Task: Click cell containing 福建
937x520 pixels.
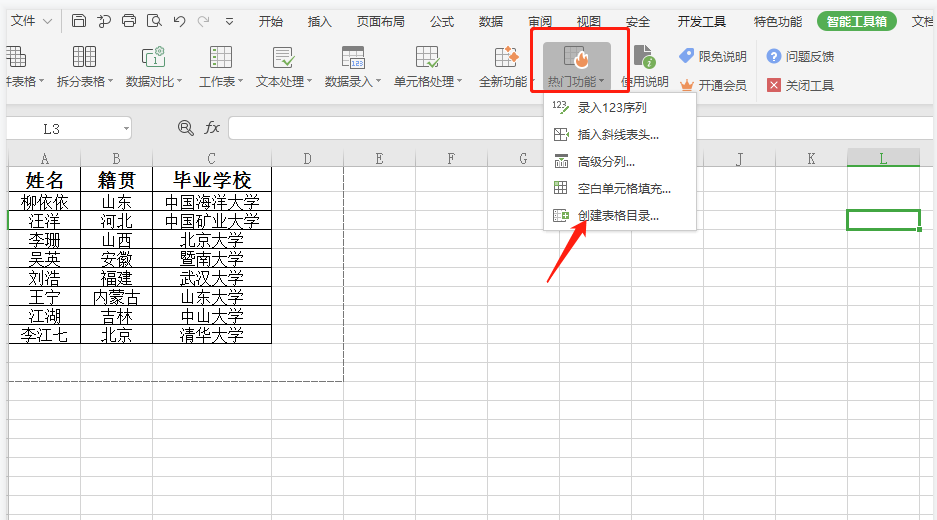Action: [116, 277]
